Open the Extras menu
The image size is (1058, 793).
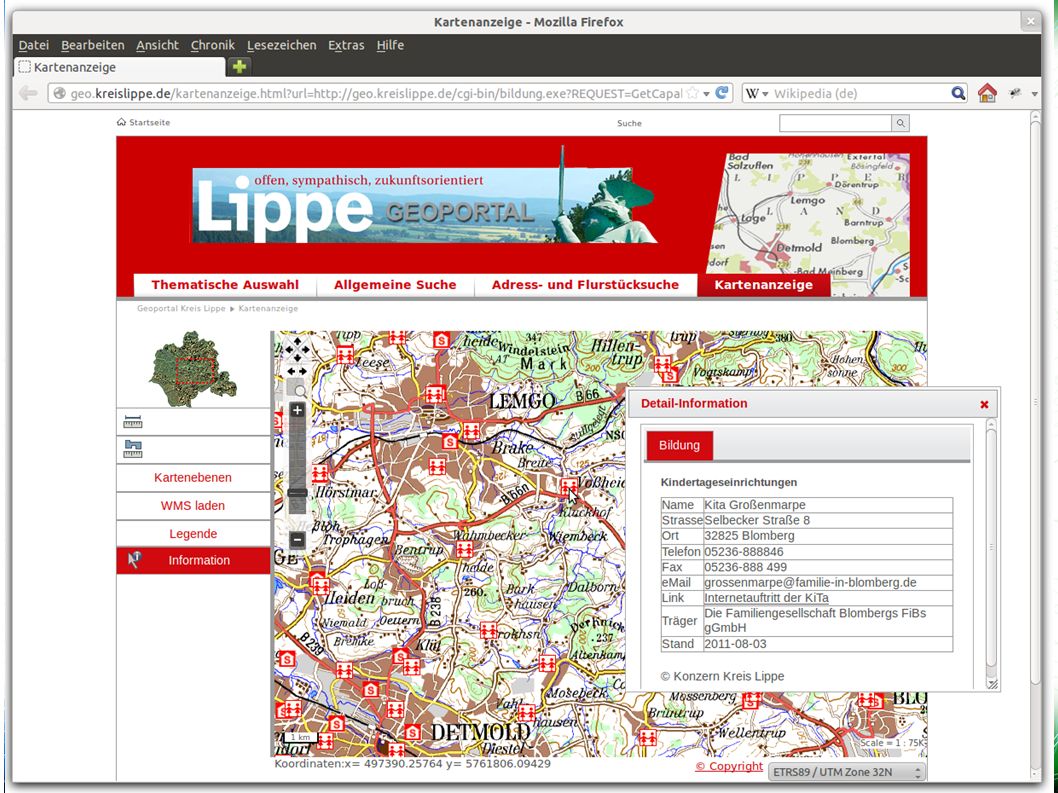tap(346, 45)
